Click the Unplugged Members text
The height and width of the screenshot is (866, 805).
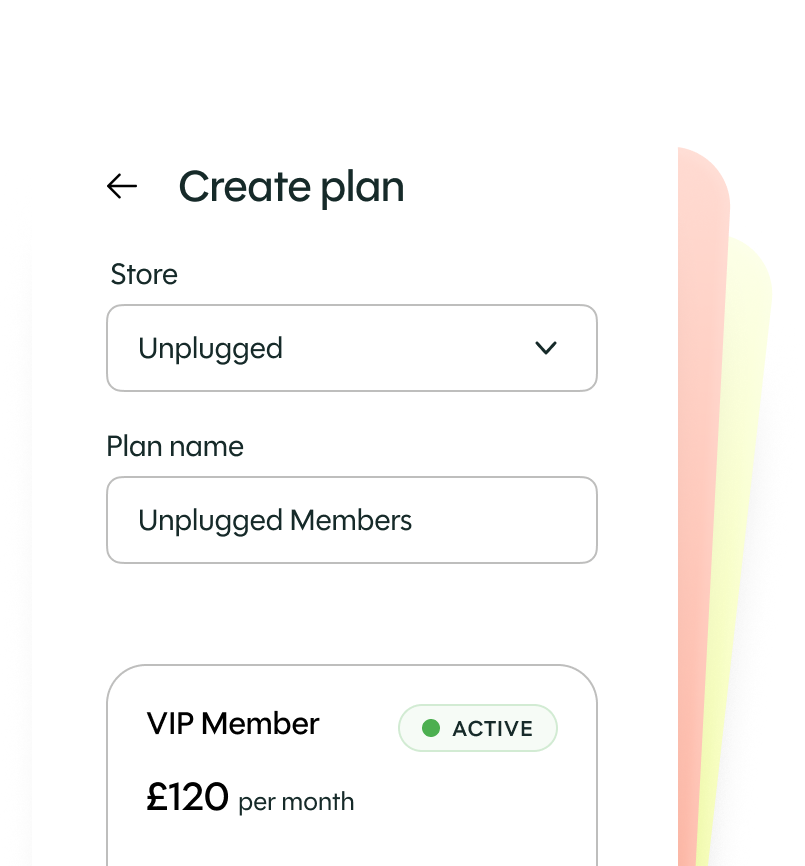275,520
